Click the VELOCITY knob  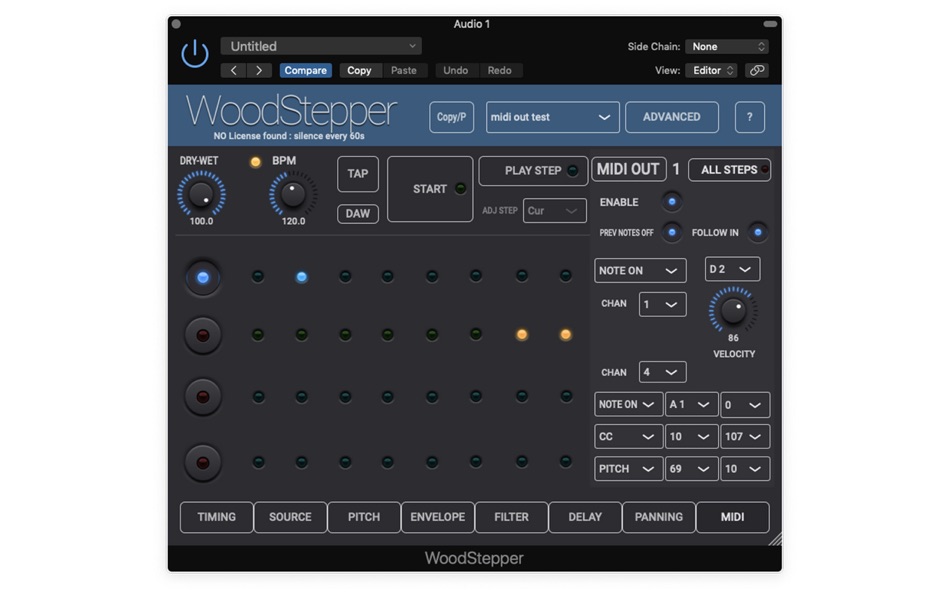coord(734,310)
